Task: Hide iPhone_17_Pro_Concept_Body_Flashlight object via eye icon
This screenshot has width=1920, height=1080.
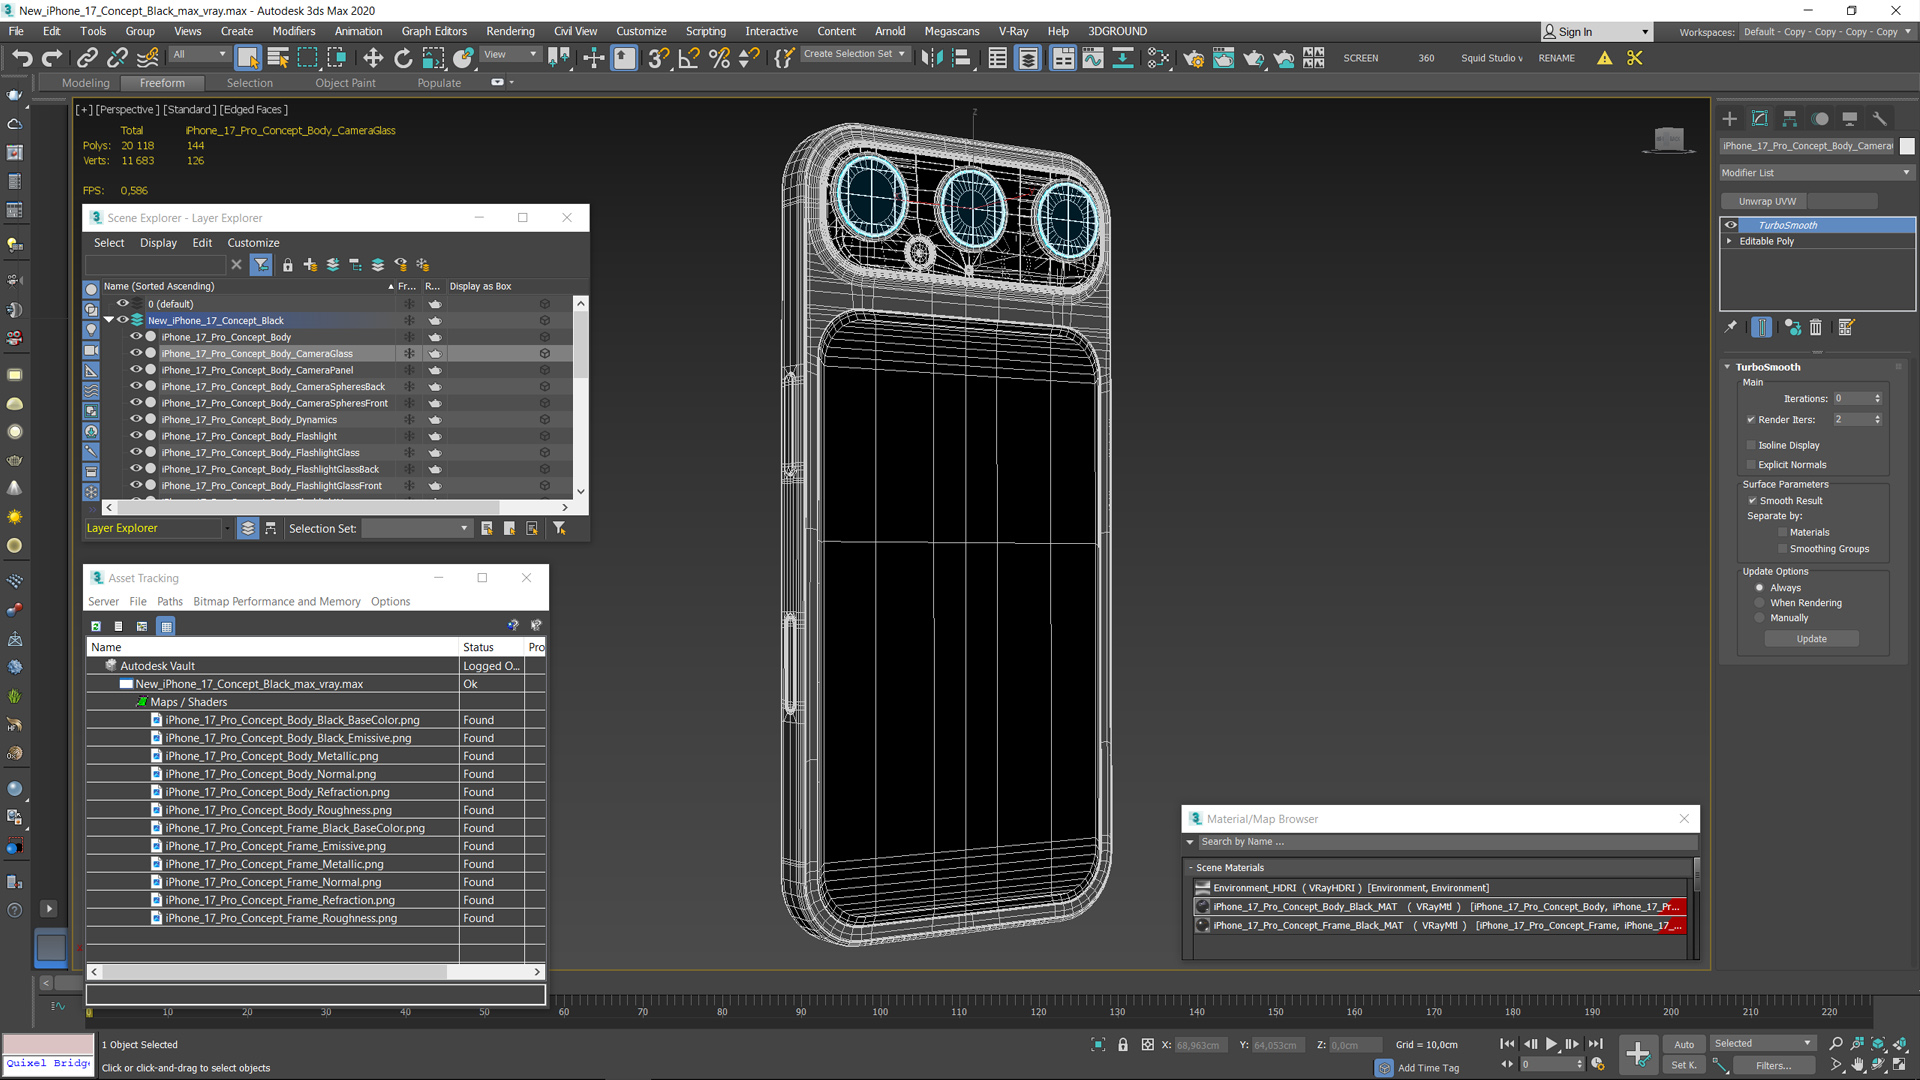Action: pyautogui.click(x=137, y=436)
